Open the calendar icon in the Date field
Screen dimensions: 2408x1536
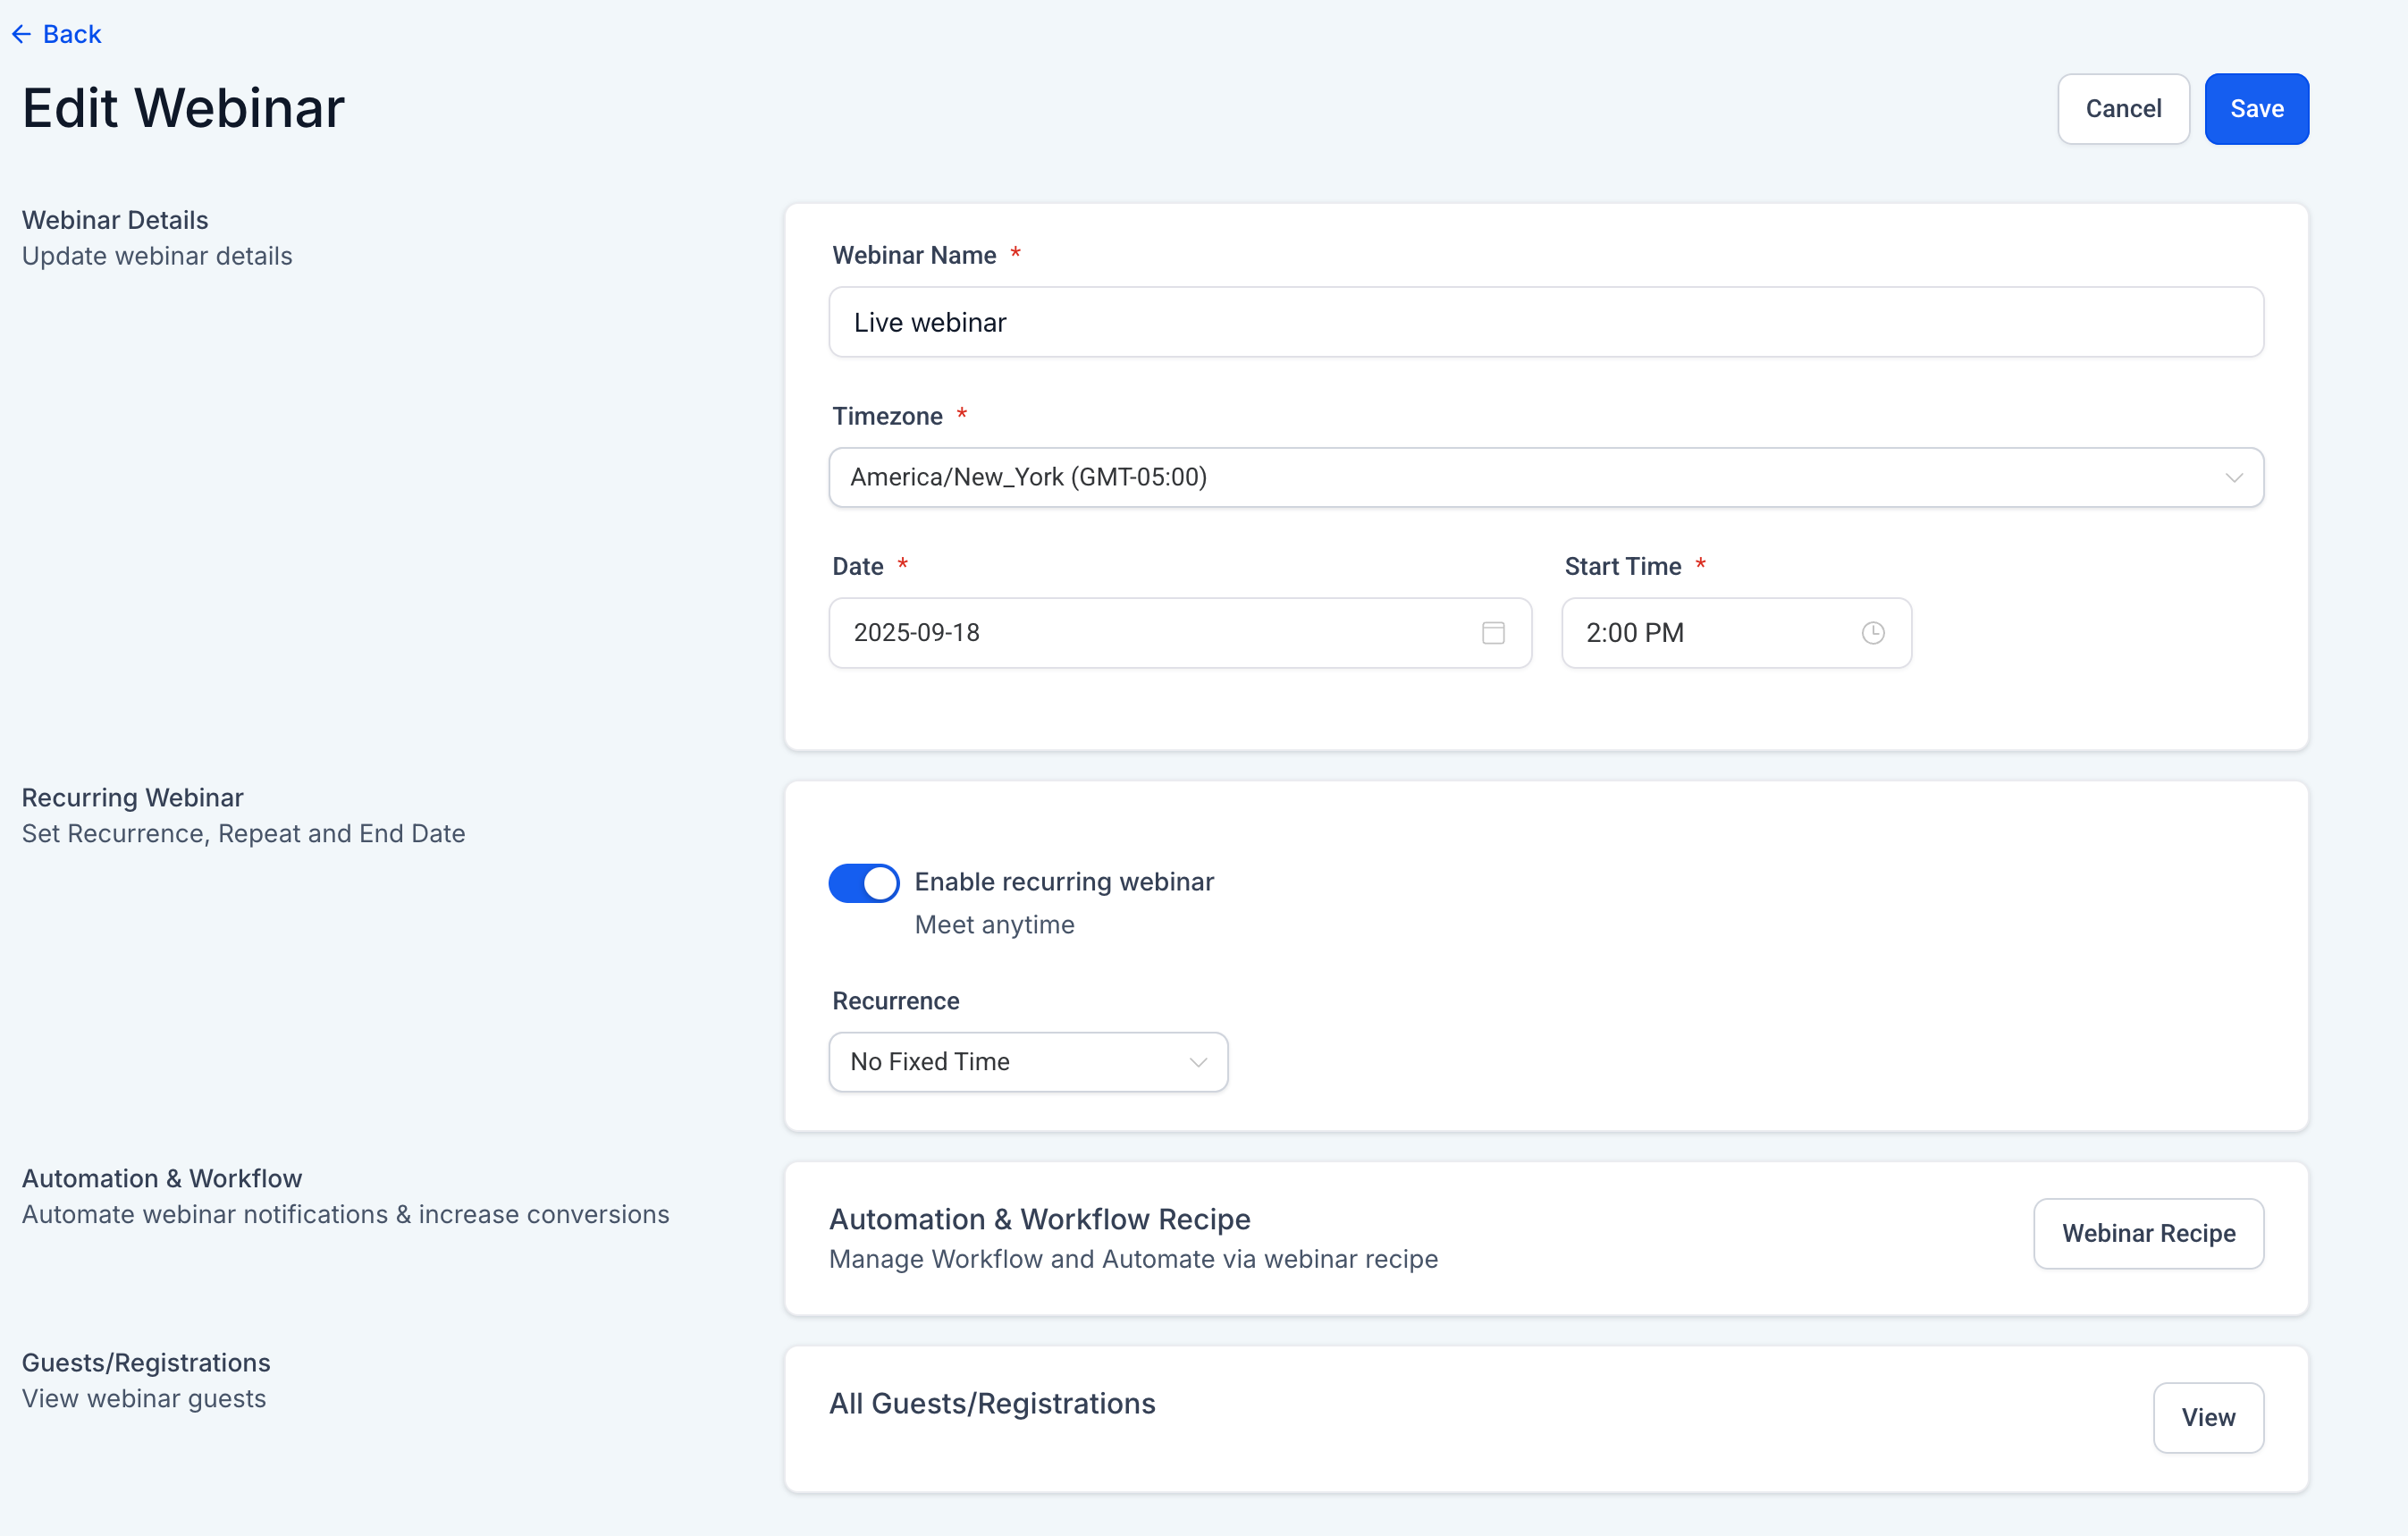pos(1493,632)
